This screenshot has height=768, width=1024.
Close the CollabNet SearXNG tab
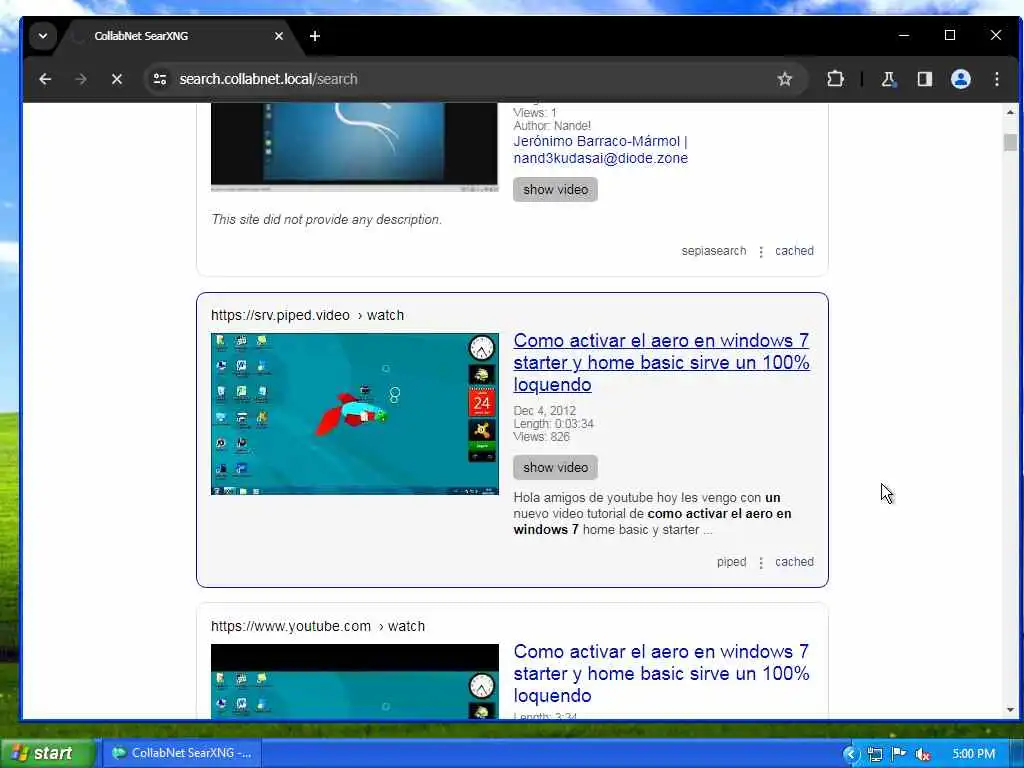(x=279, y=36)
